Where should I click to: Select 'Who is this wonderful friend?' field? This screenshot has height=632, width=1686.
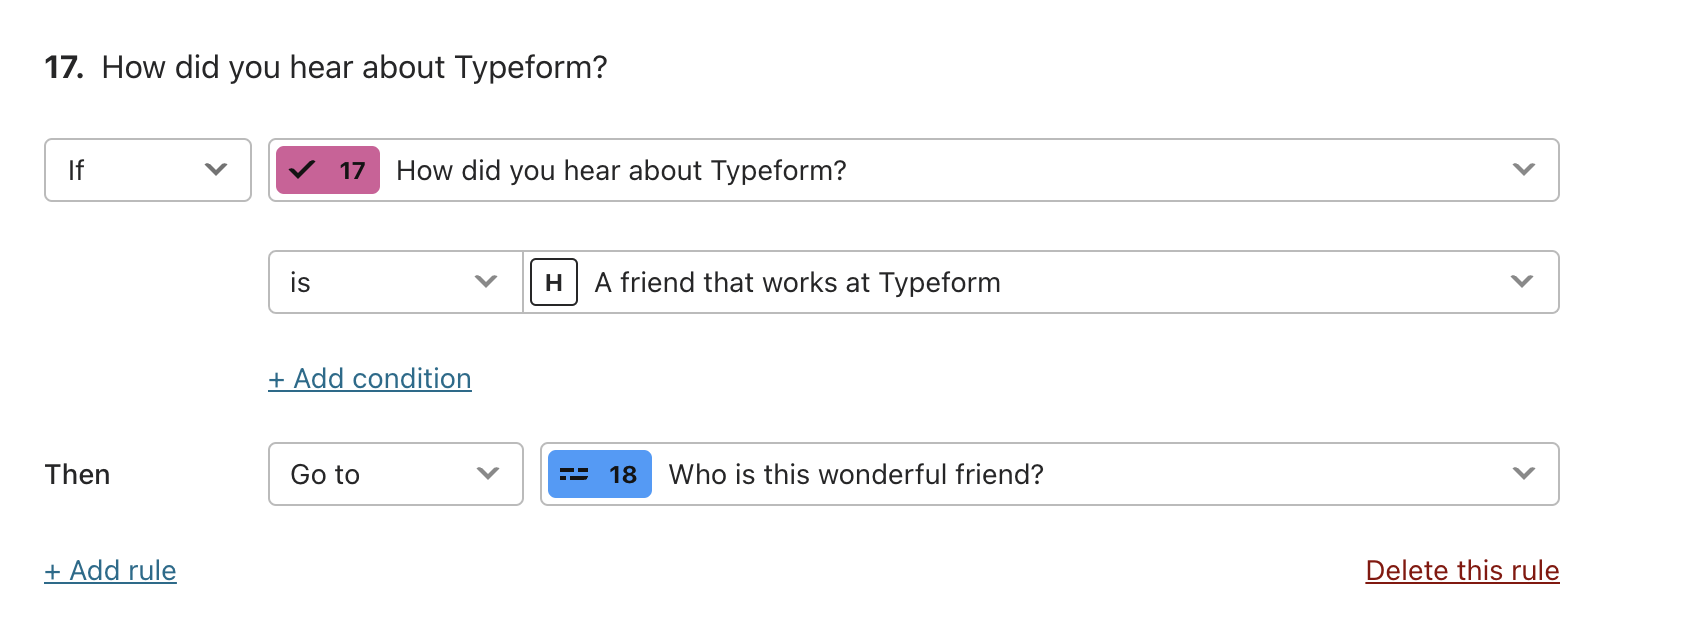click(x=1050, y=474)
